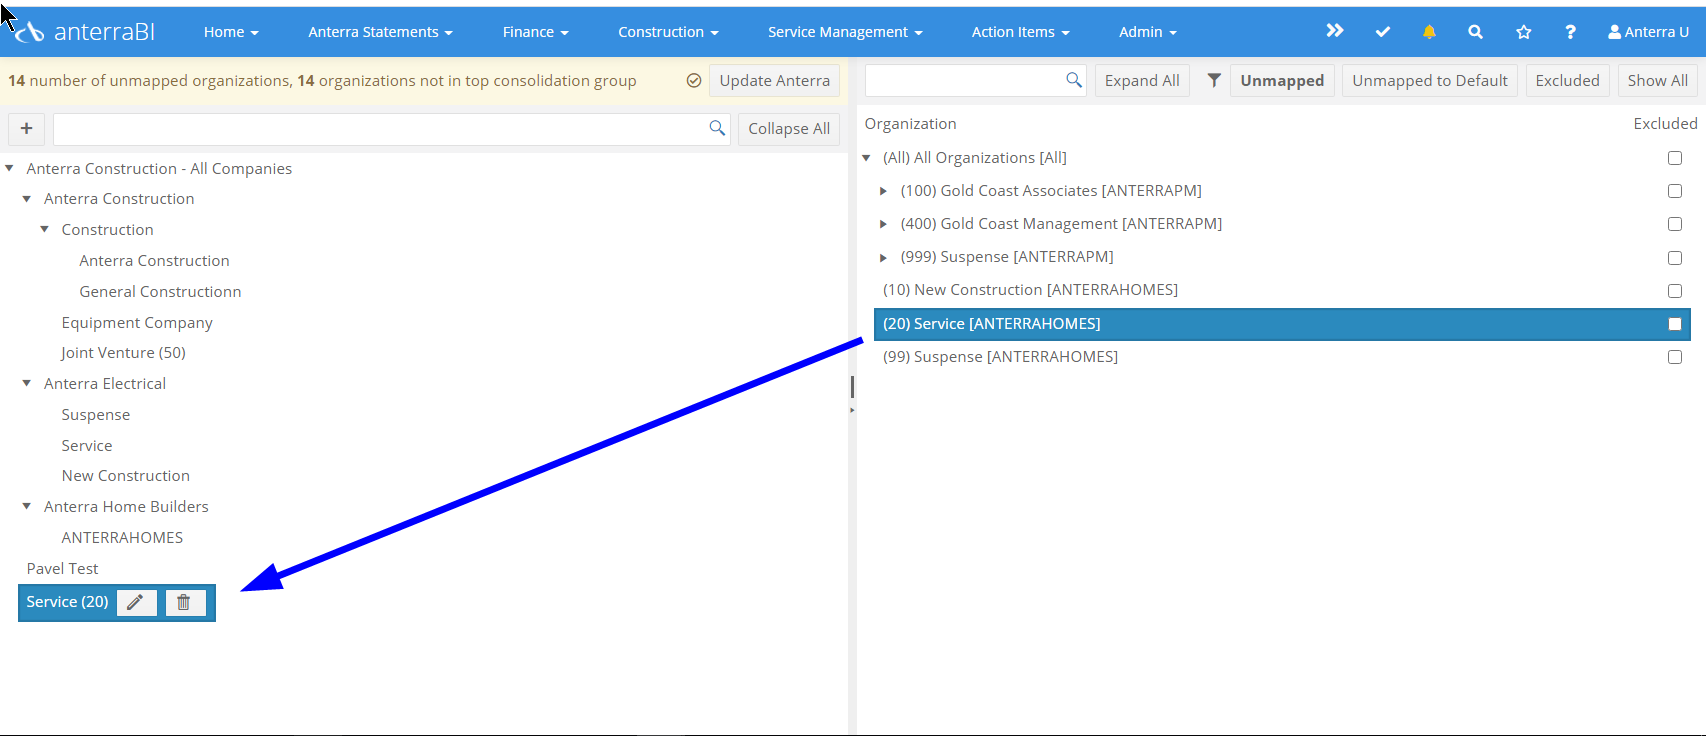
Task: Collapse the Anterra Construction tree node
Action: (27, 199)
